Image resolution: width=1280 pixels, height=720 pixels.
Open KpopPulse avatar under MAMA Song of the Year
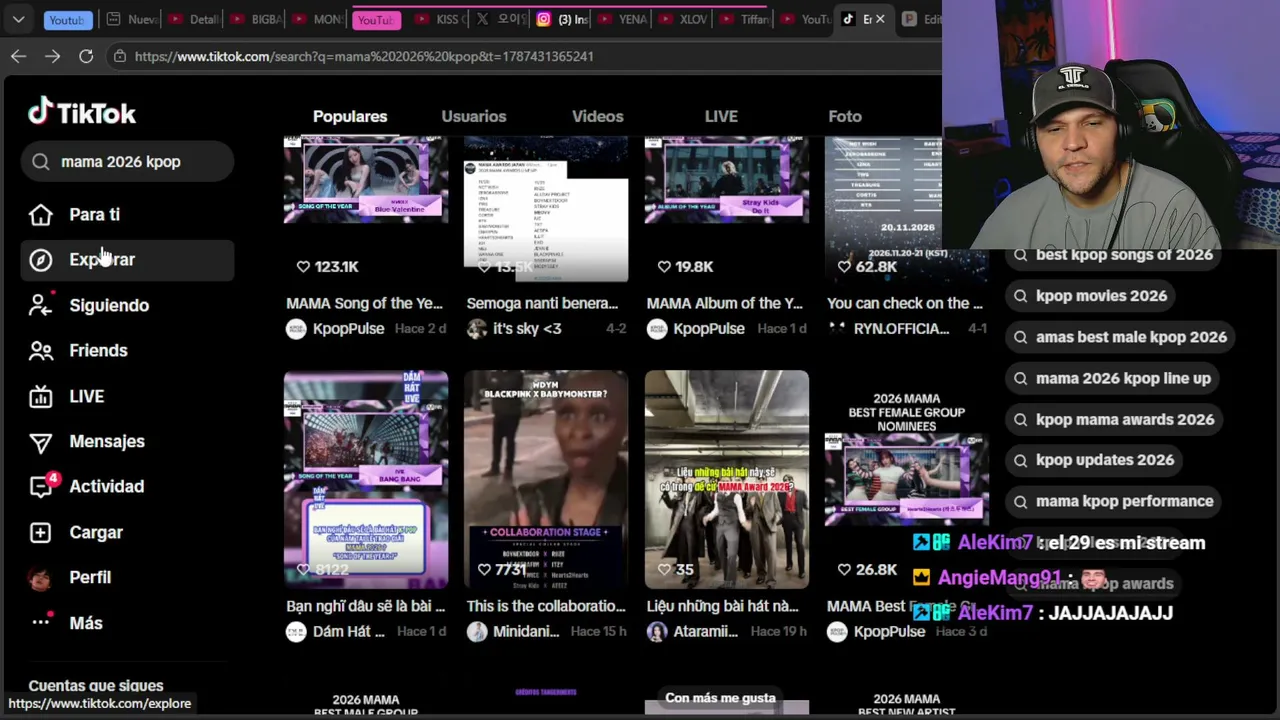tap(296, 329)
